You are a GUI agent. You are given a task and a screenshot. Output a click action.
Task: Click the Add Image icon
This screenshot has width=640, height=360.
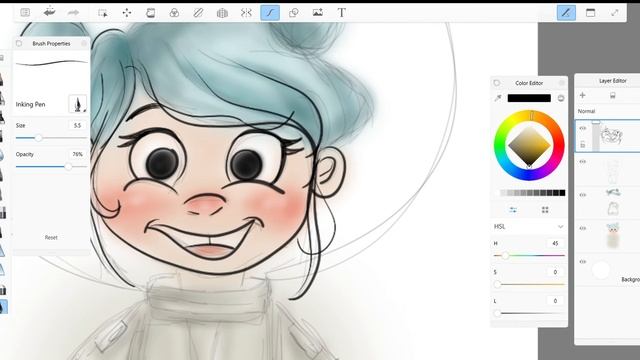pyautogui.click(x=318, y=13)
